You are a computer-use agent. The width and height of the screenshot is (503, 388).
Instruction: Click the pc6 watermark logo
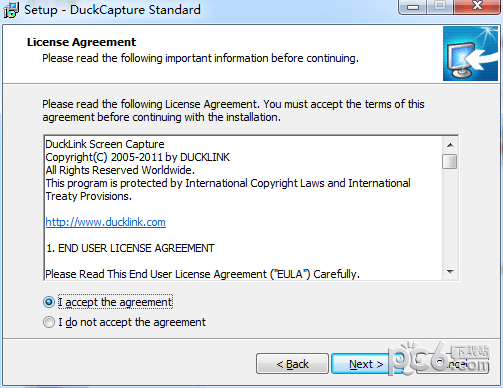439,359
